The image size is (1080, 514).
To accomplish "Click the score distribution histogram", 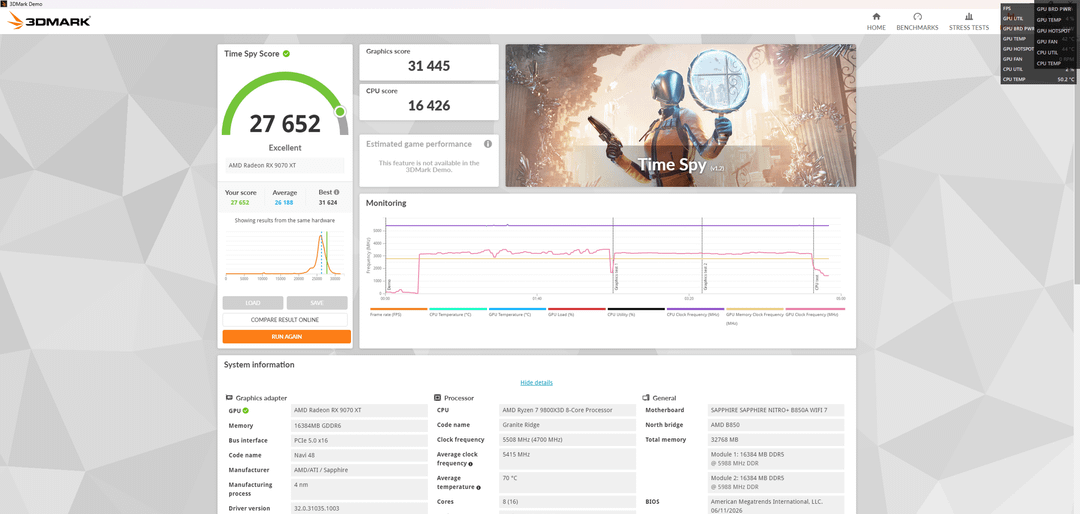I will [x=285, y=255].
